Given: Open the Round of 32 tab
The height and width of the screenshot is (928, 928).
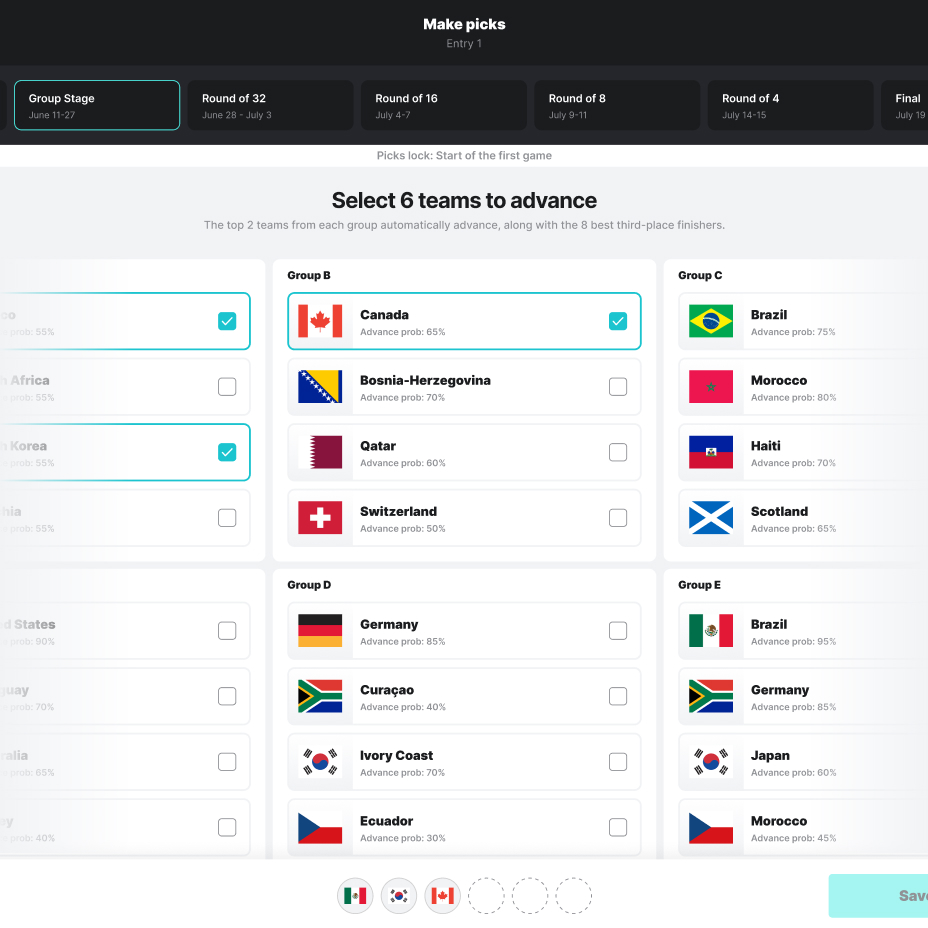Looking at the screenshot, I should click(270, 105).
